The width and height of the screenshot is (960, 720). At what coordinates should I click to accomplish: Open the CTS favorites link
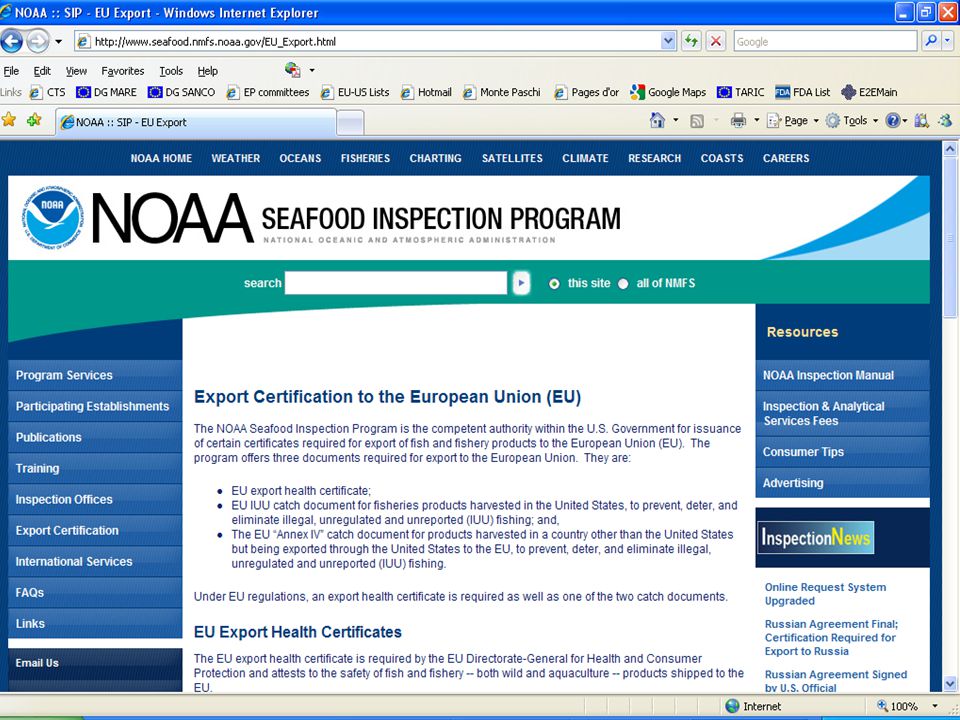(48, 92)
